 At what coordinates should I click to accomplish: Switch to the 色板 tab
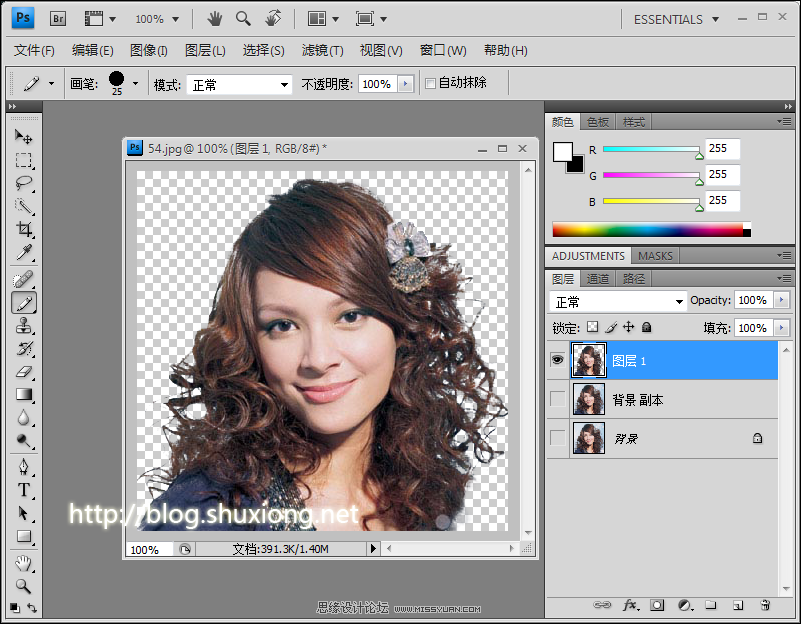(x=598, y=122)
